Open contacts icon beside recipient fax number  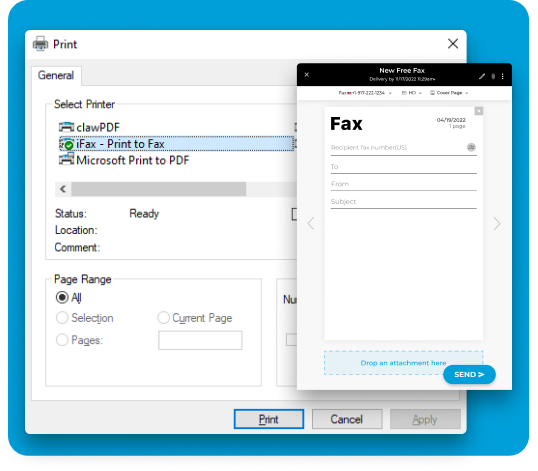[471, 147]
